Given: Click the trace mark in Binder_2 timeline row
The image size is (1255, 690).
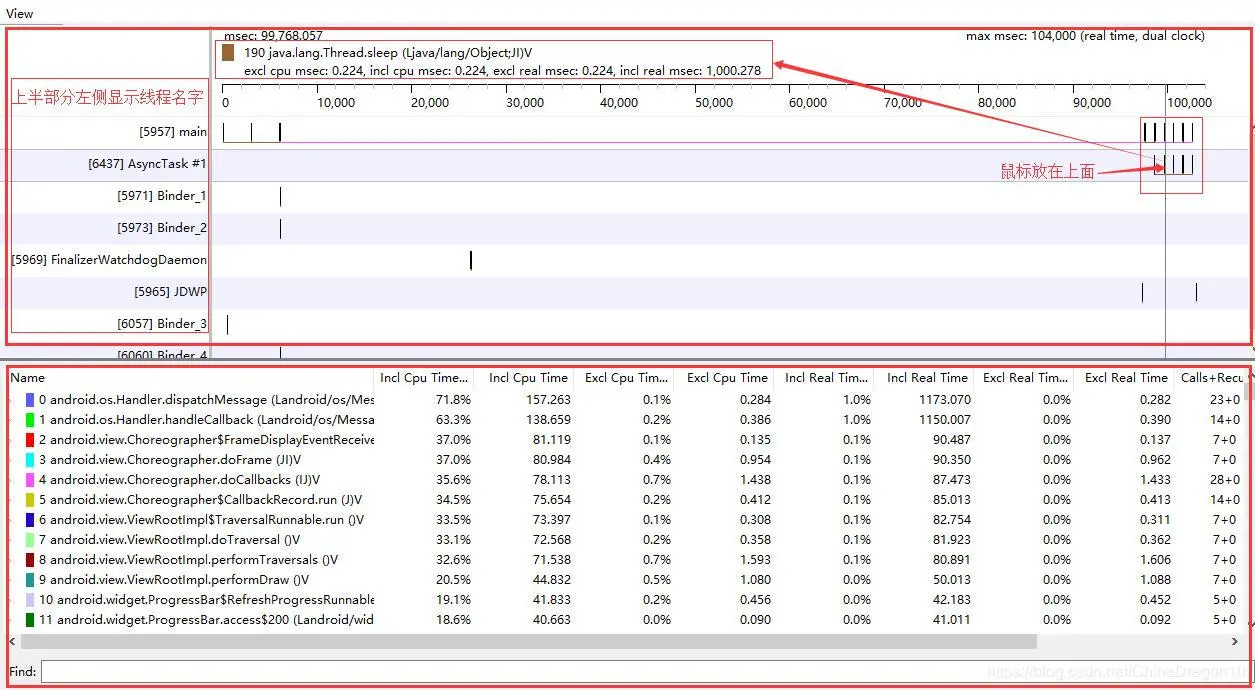Looking at the screenshot, I should pyautogui.click(x=280, y=228).
